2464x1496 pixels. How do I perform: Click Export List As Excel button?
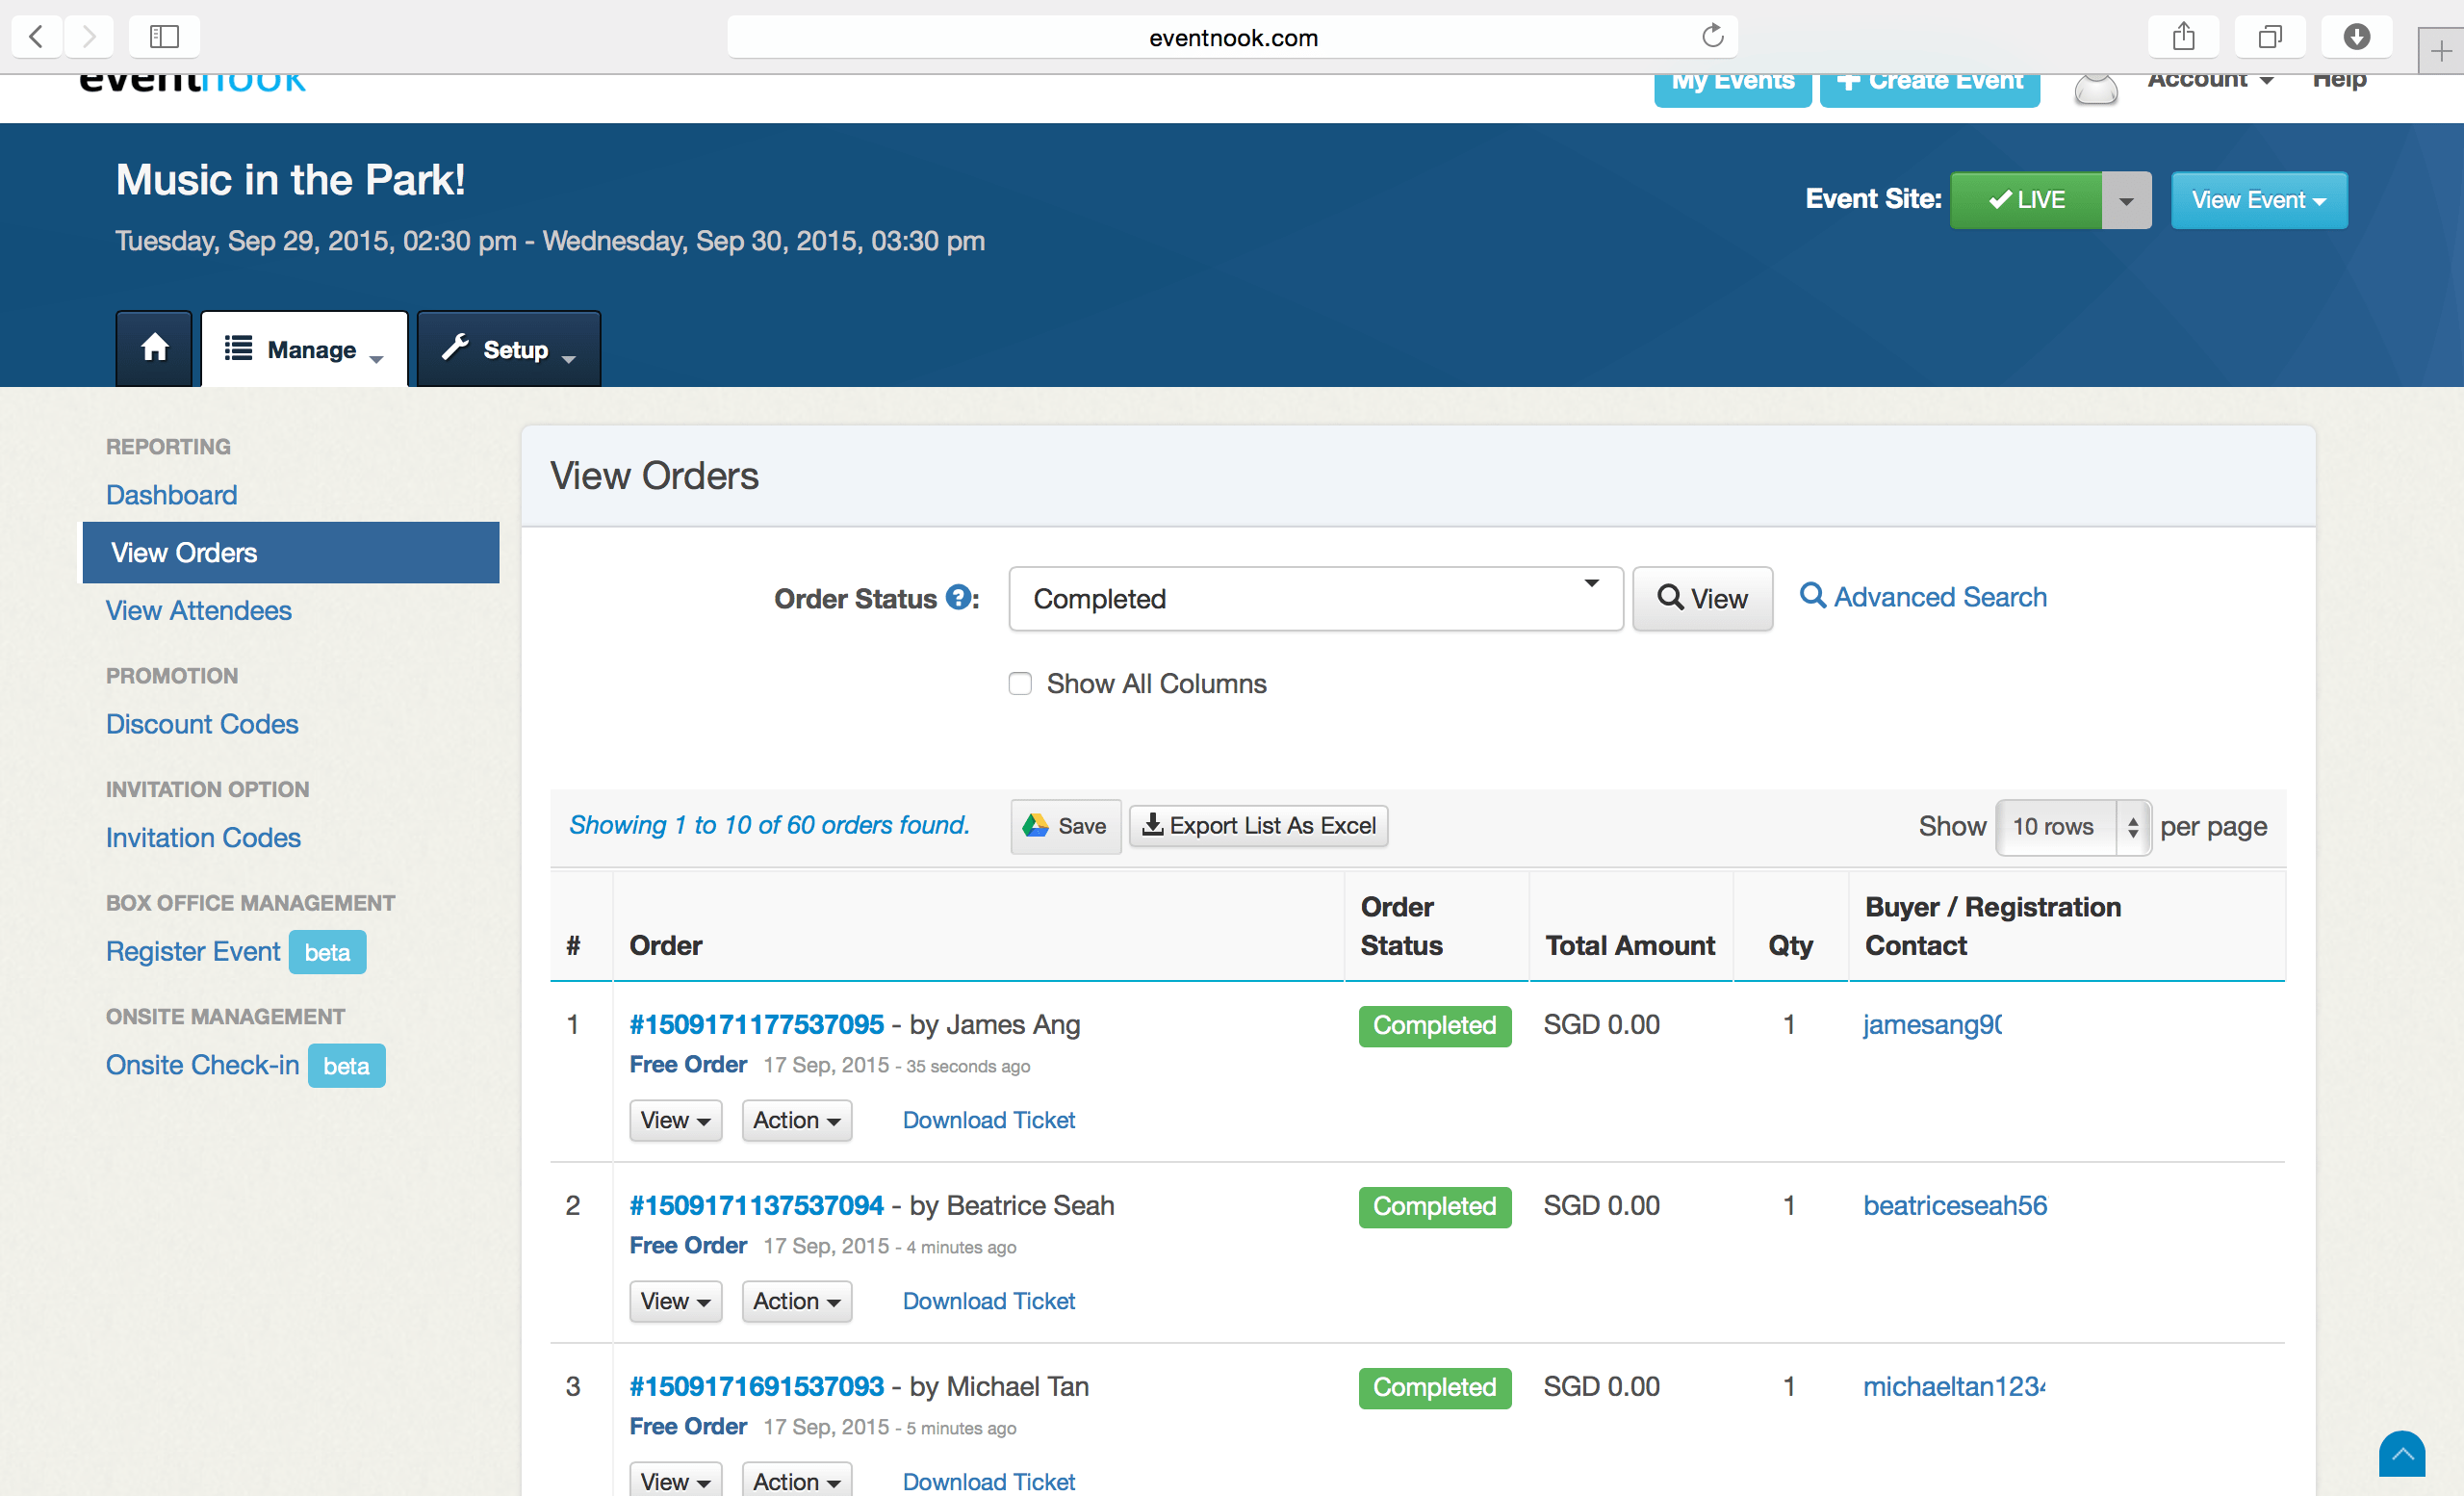[x=1259, y=825]
